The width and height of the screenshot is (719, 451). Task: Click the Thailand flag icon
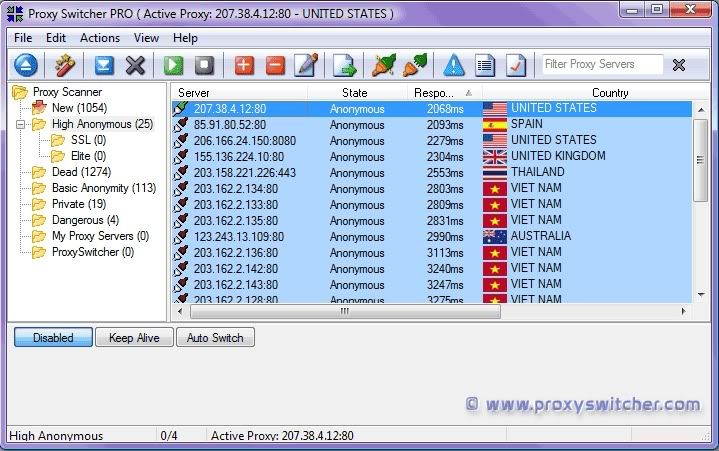pos(495,173)
